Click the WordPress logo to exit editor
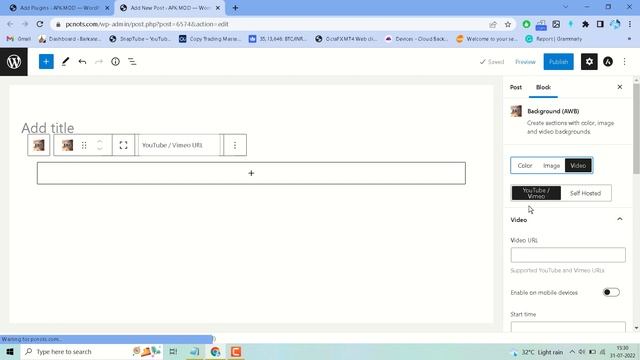 [x=14, y=62]
